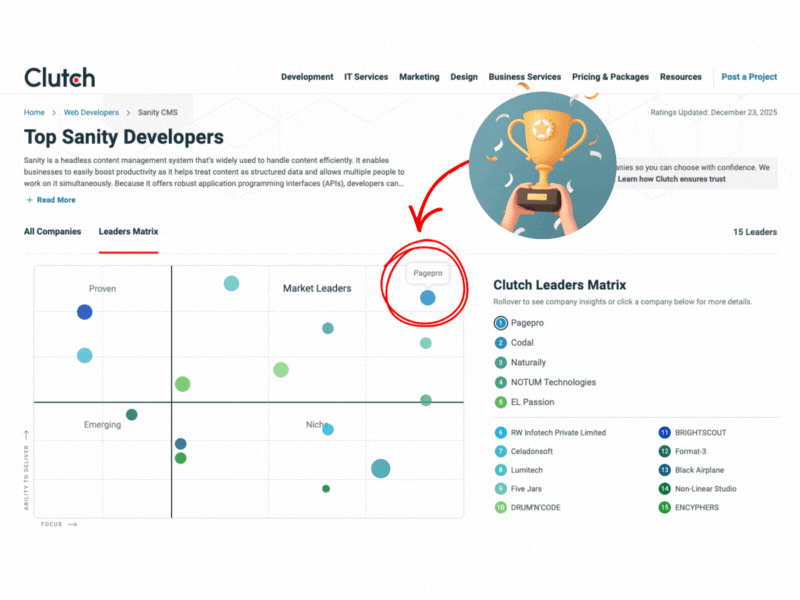Click the circled Pagepro bubble on the matrix
The image size is (800, 600).
[427, 297]
